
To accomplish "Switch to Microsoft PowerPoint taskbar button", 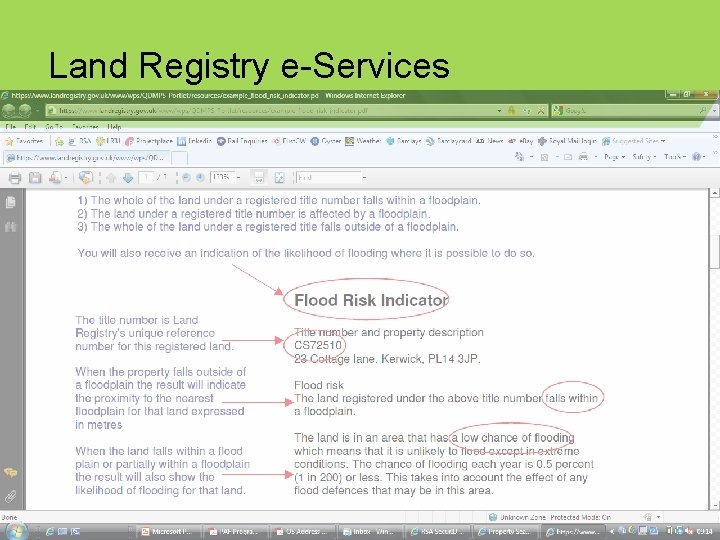I will click(x=167, y=531).
